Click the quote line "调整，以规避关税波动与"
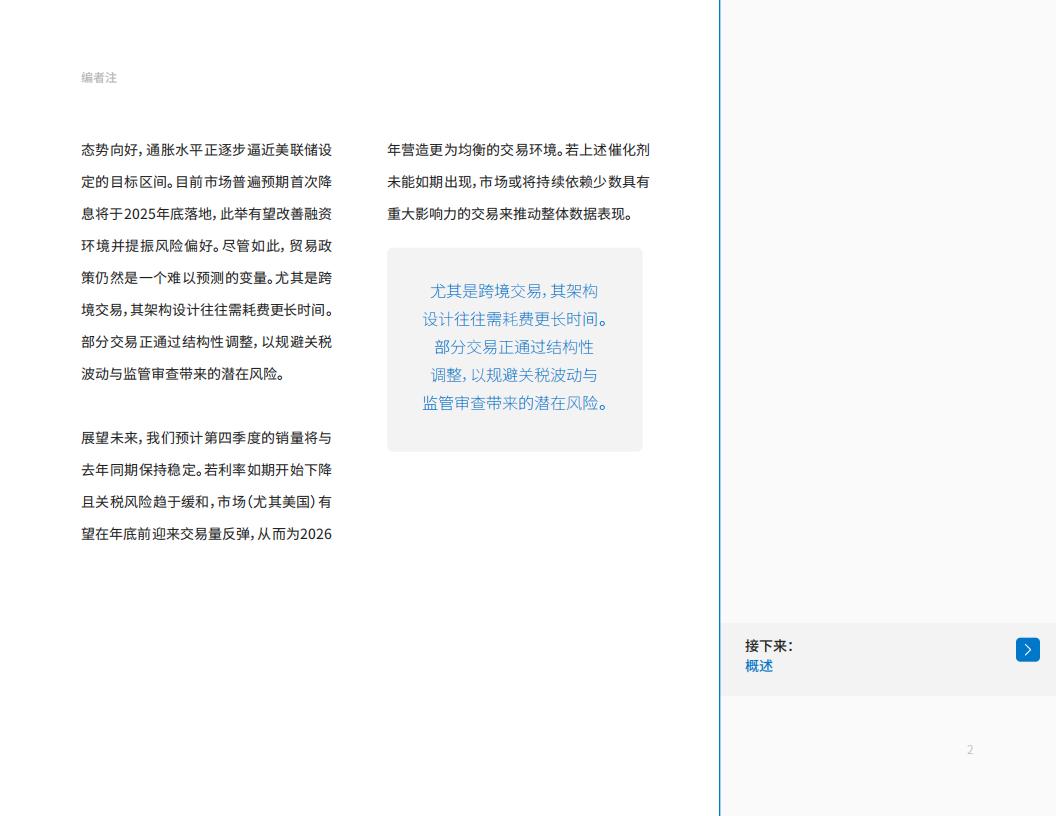The height and width of the screenshot is (816, 1056). (x=514, y=375)
